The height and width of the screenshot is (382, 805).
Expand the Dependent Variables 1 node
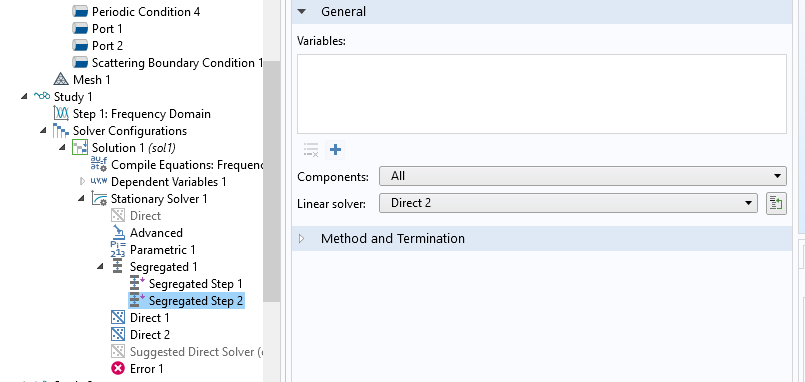[x=83, y=182]
